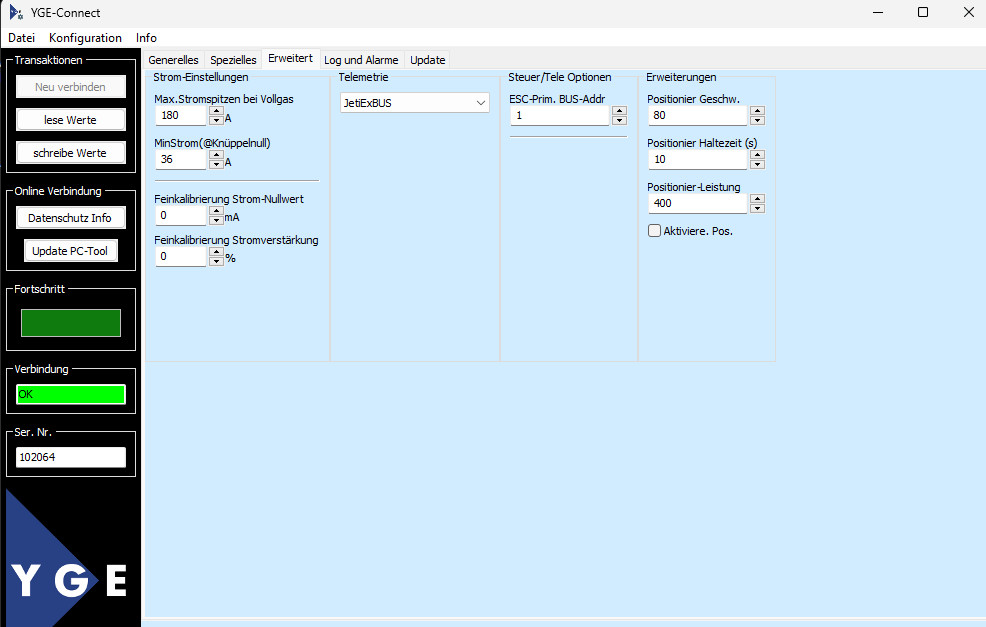Click the MinStrom input showing 36
Image resolution: width=986 pixels, height=627 pixels.
click(181, 160)
